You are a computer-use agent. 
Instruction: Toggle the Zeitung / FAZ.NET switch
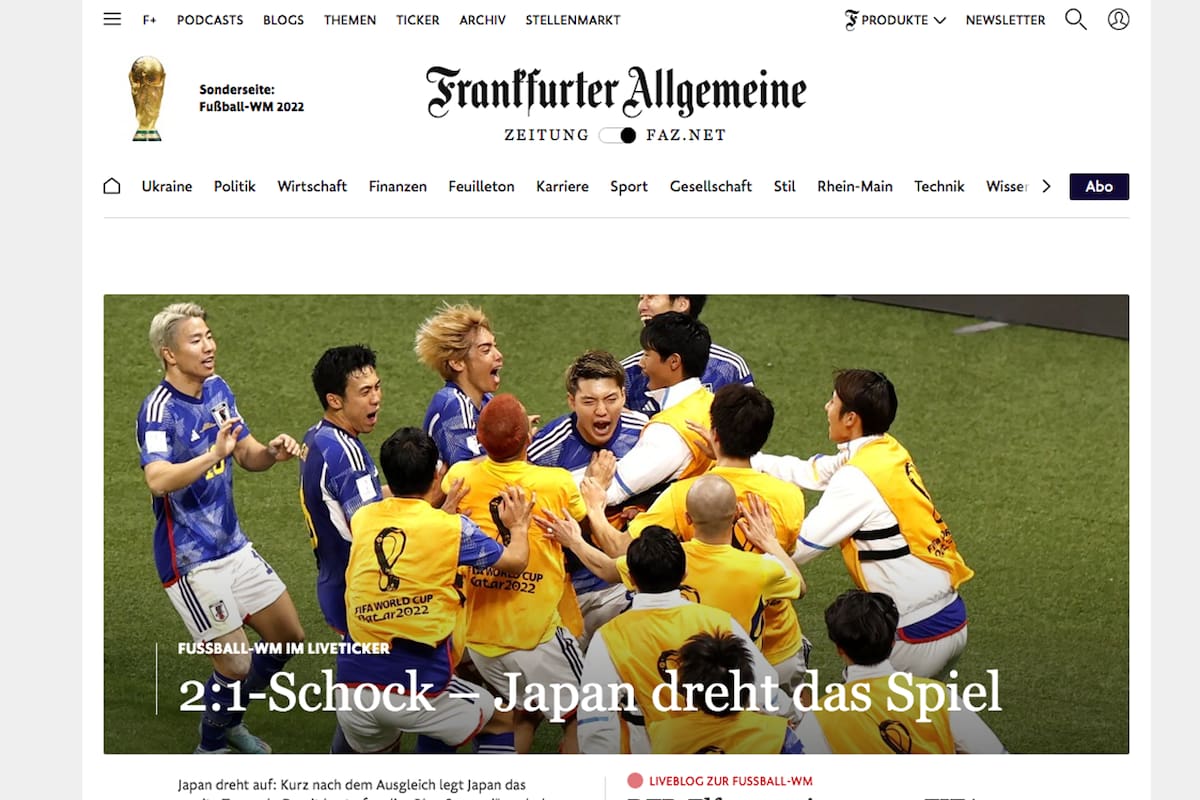tap(618, 135)
